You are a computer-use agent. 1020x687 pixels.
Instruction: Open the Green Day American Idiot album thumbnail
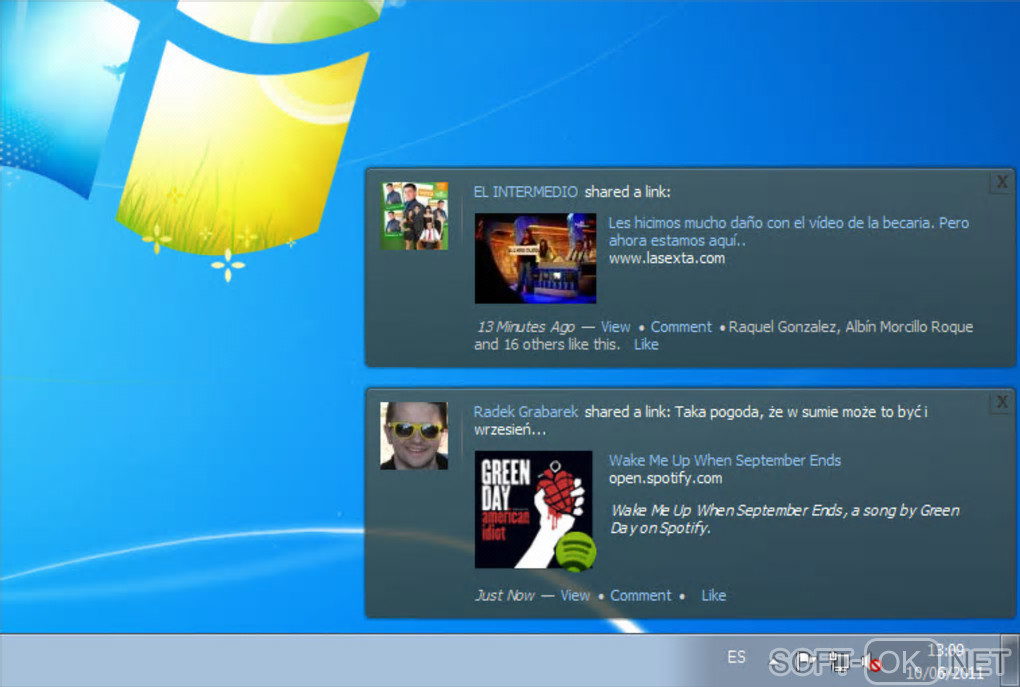pos(534,510)
